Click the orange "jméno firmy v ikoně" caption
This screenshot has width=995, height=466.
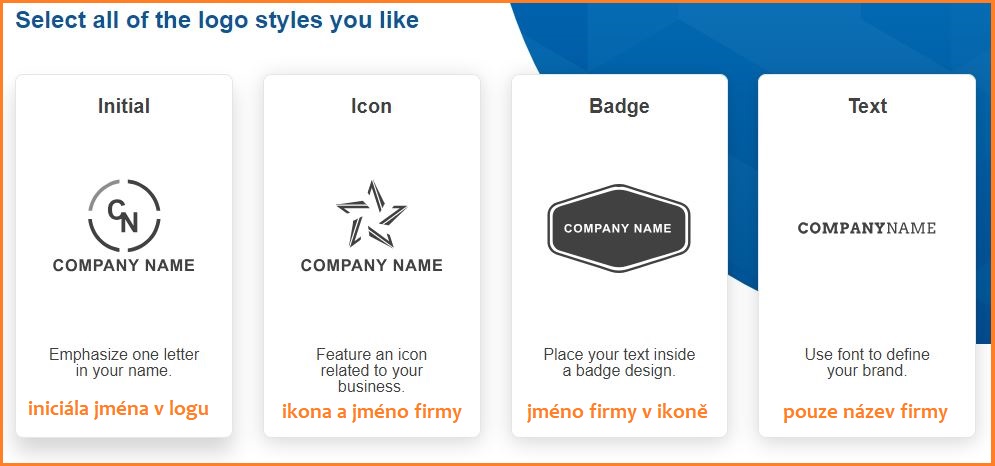(x=617, y=412)
